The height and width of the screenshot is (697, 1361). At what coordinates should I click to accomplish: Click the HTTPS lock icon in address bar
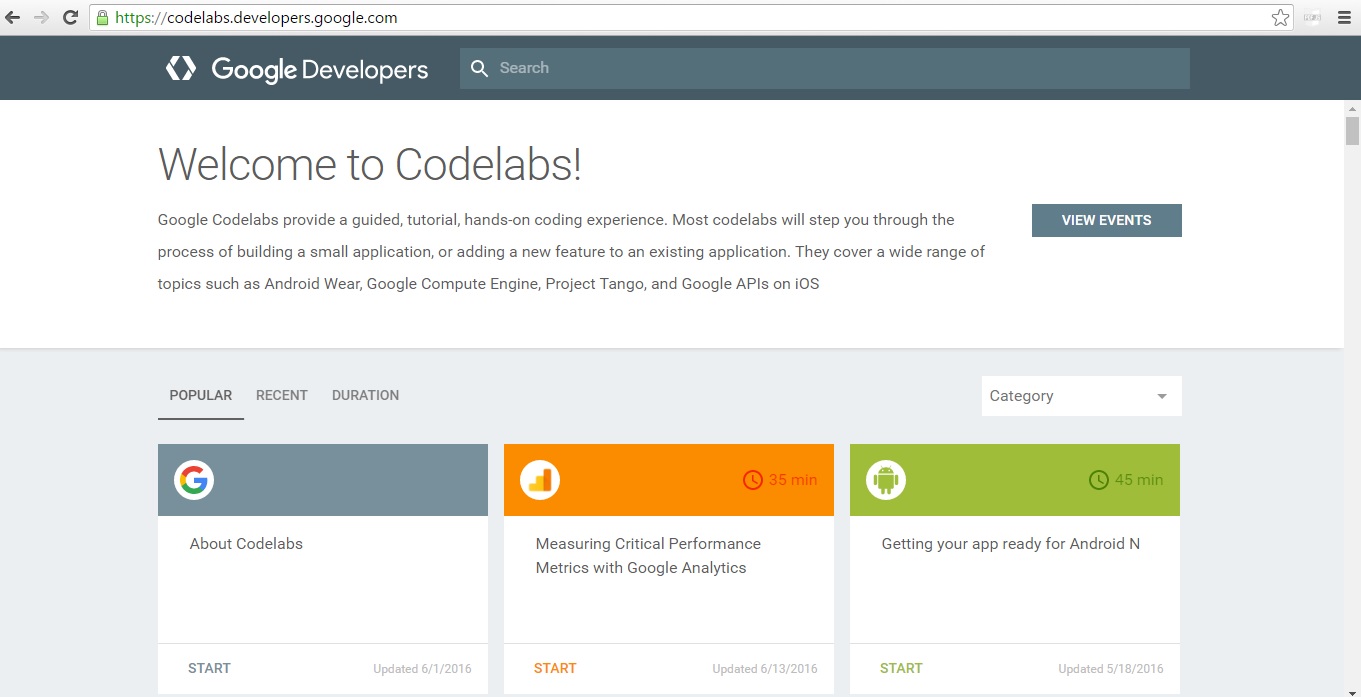(x=101, y=17)
